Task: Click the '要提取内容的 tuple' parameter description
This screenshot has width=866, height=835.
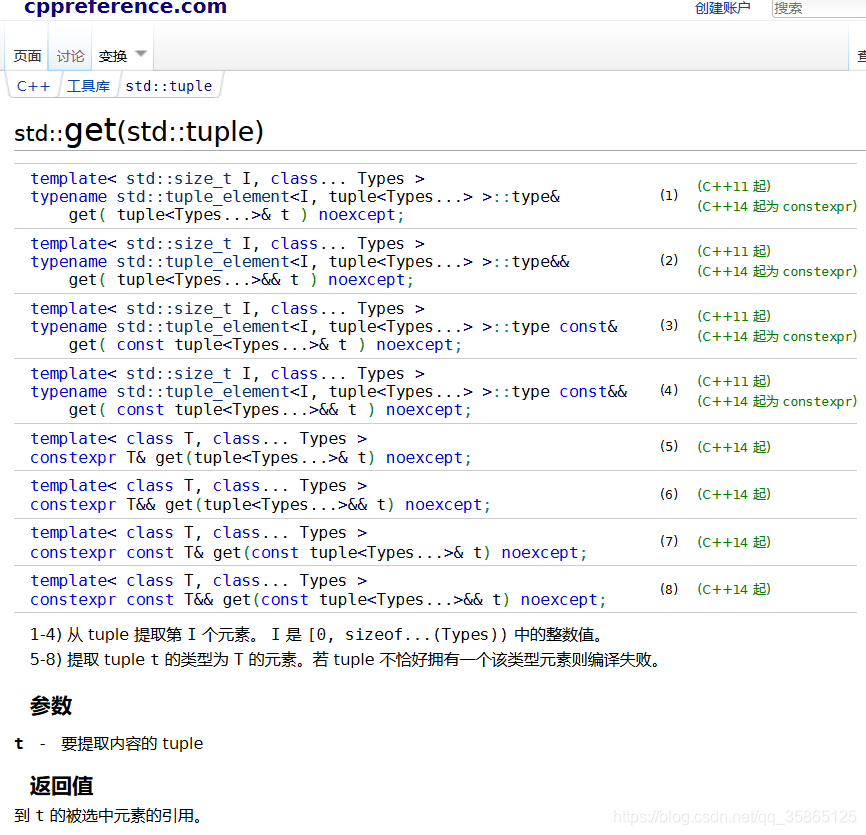Action: (x=132, y=744)
